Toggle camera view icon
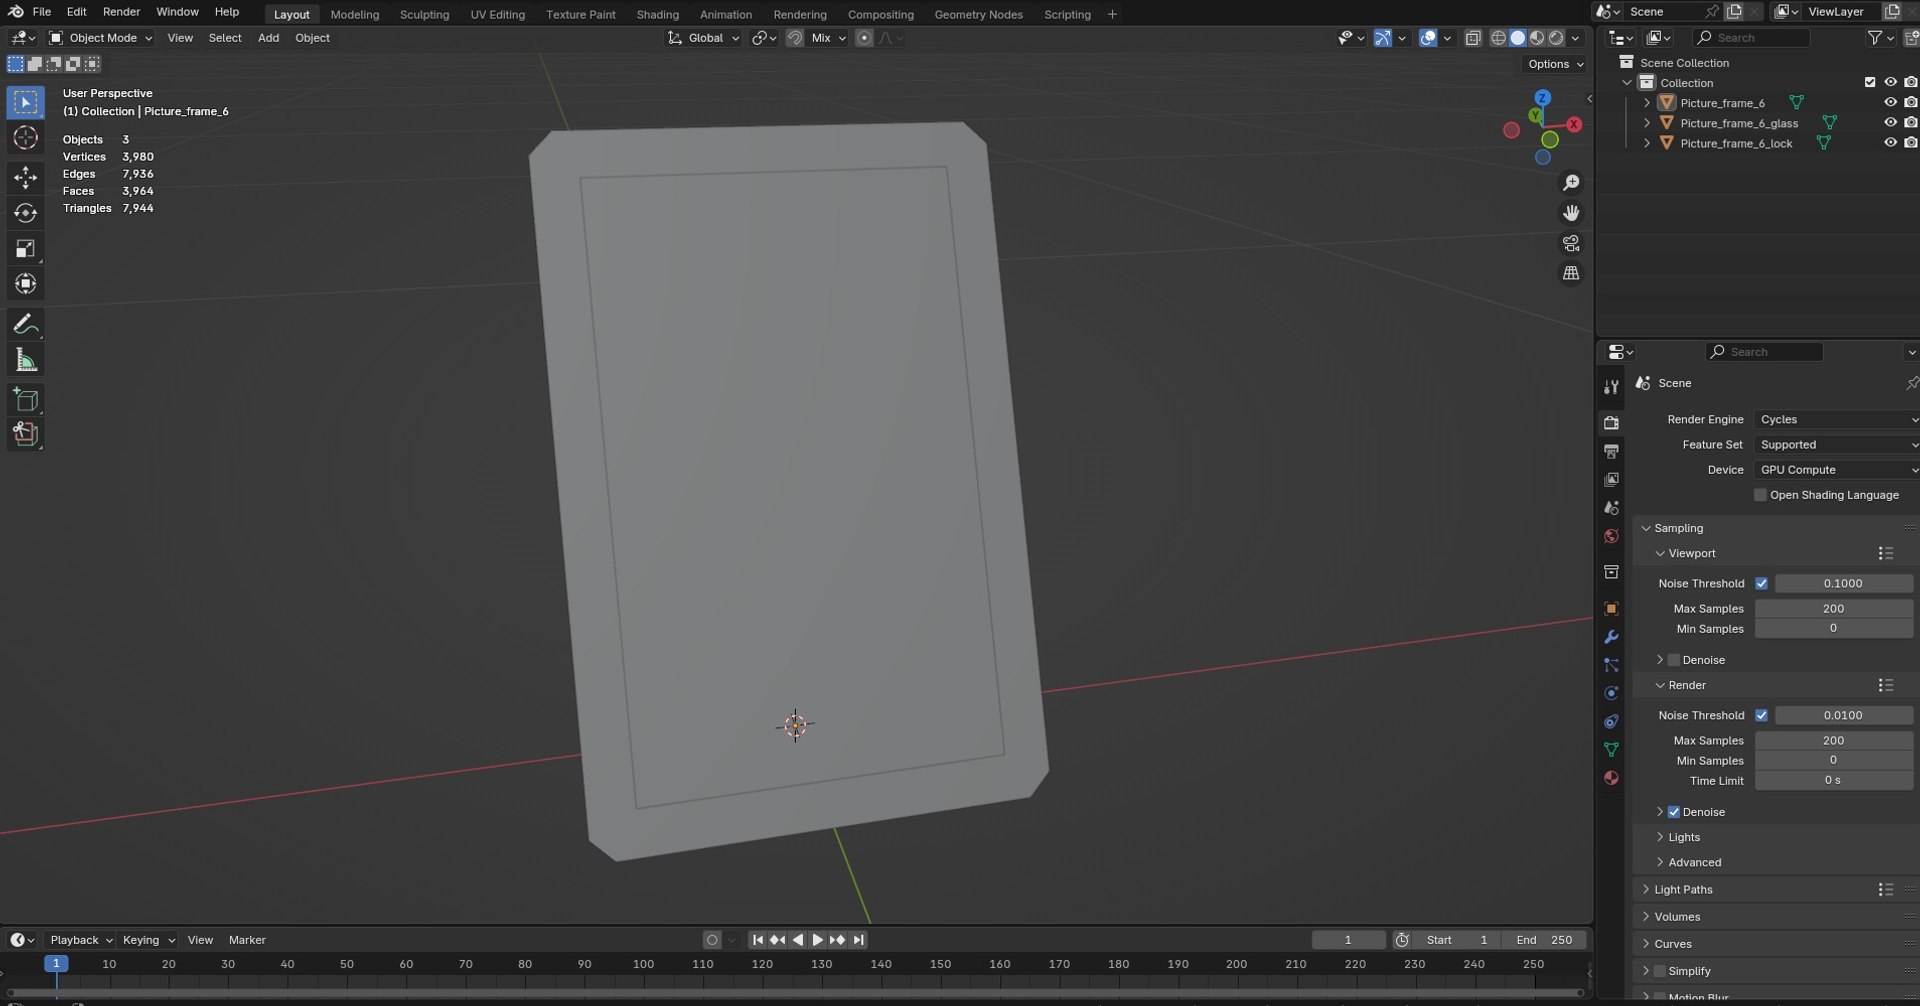1920x1006 pixels. pyautogui.click(x=1571, y=243)
